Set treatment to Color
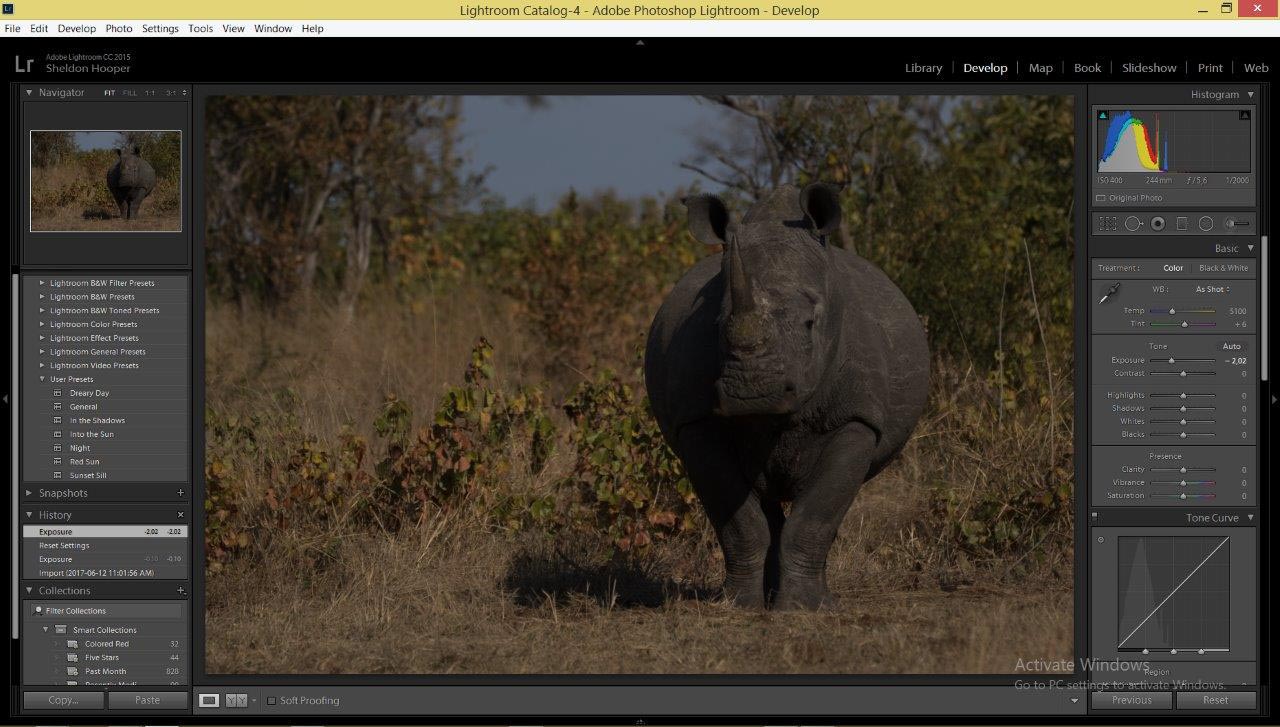1280x727 pixels. [x=1173, y=268]
